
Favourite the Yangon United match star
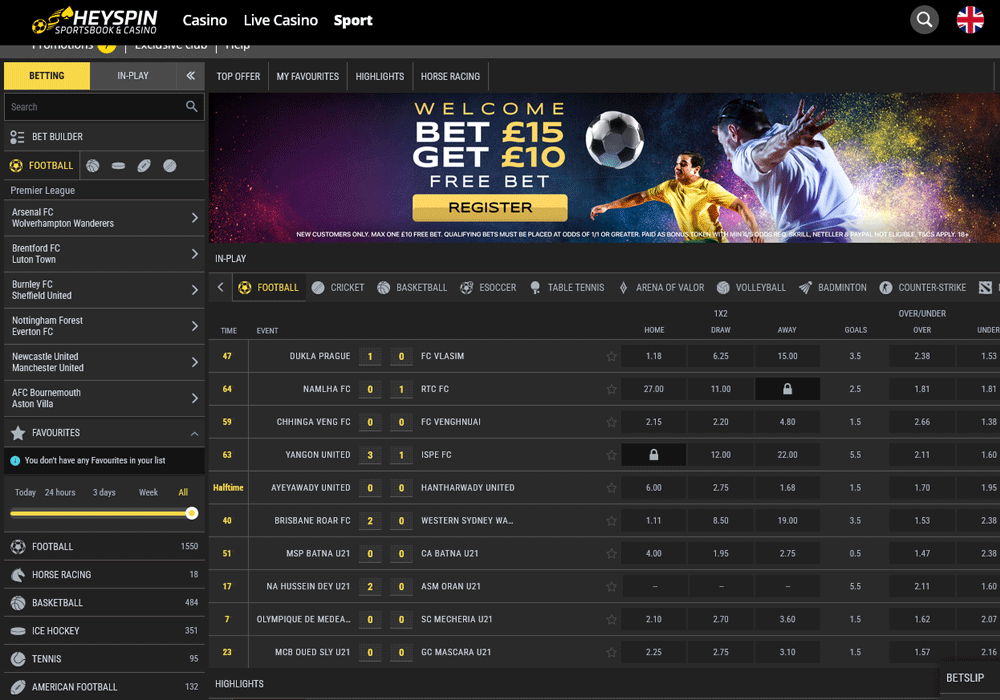pos(611,455)
